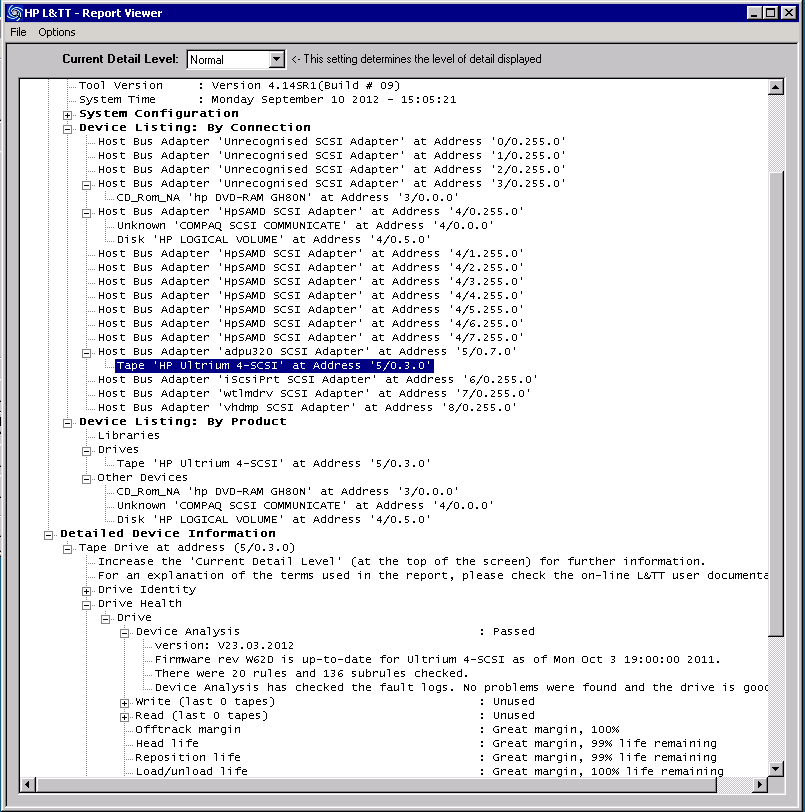Select the Offtrack margin row
This screenshot has height=812, width=805.
pos(377,730)
